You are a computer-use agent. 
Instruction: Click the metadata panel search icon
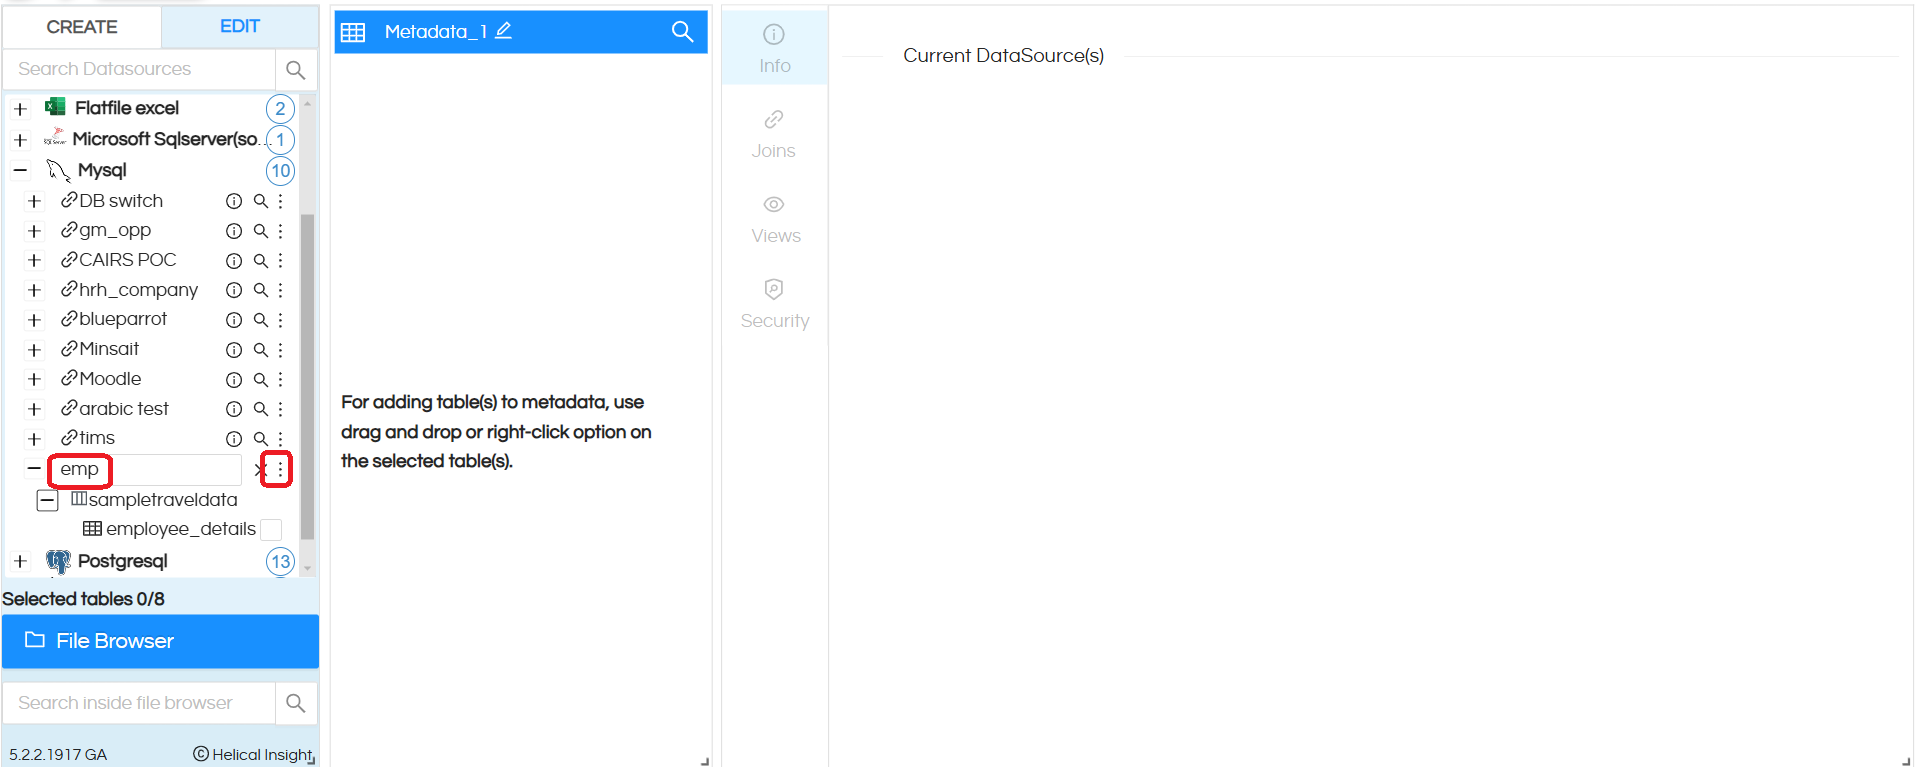[x=682, y=31]
